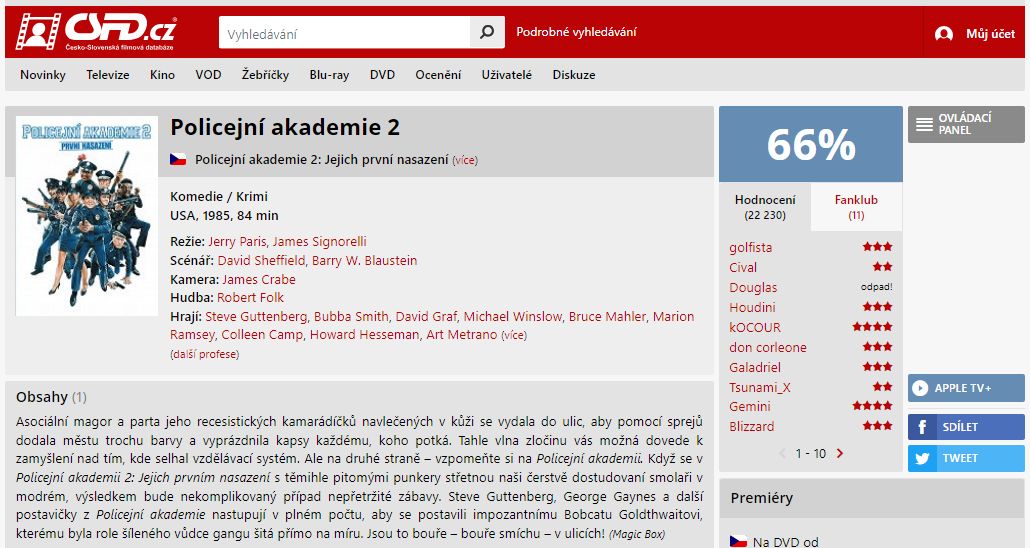Open the Televize menu
This screenshot has width=1030, height=548.
click(x=108, y=75)
